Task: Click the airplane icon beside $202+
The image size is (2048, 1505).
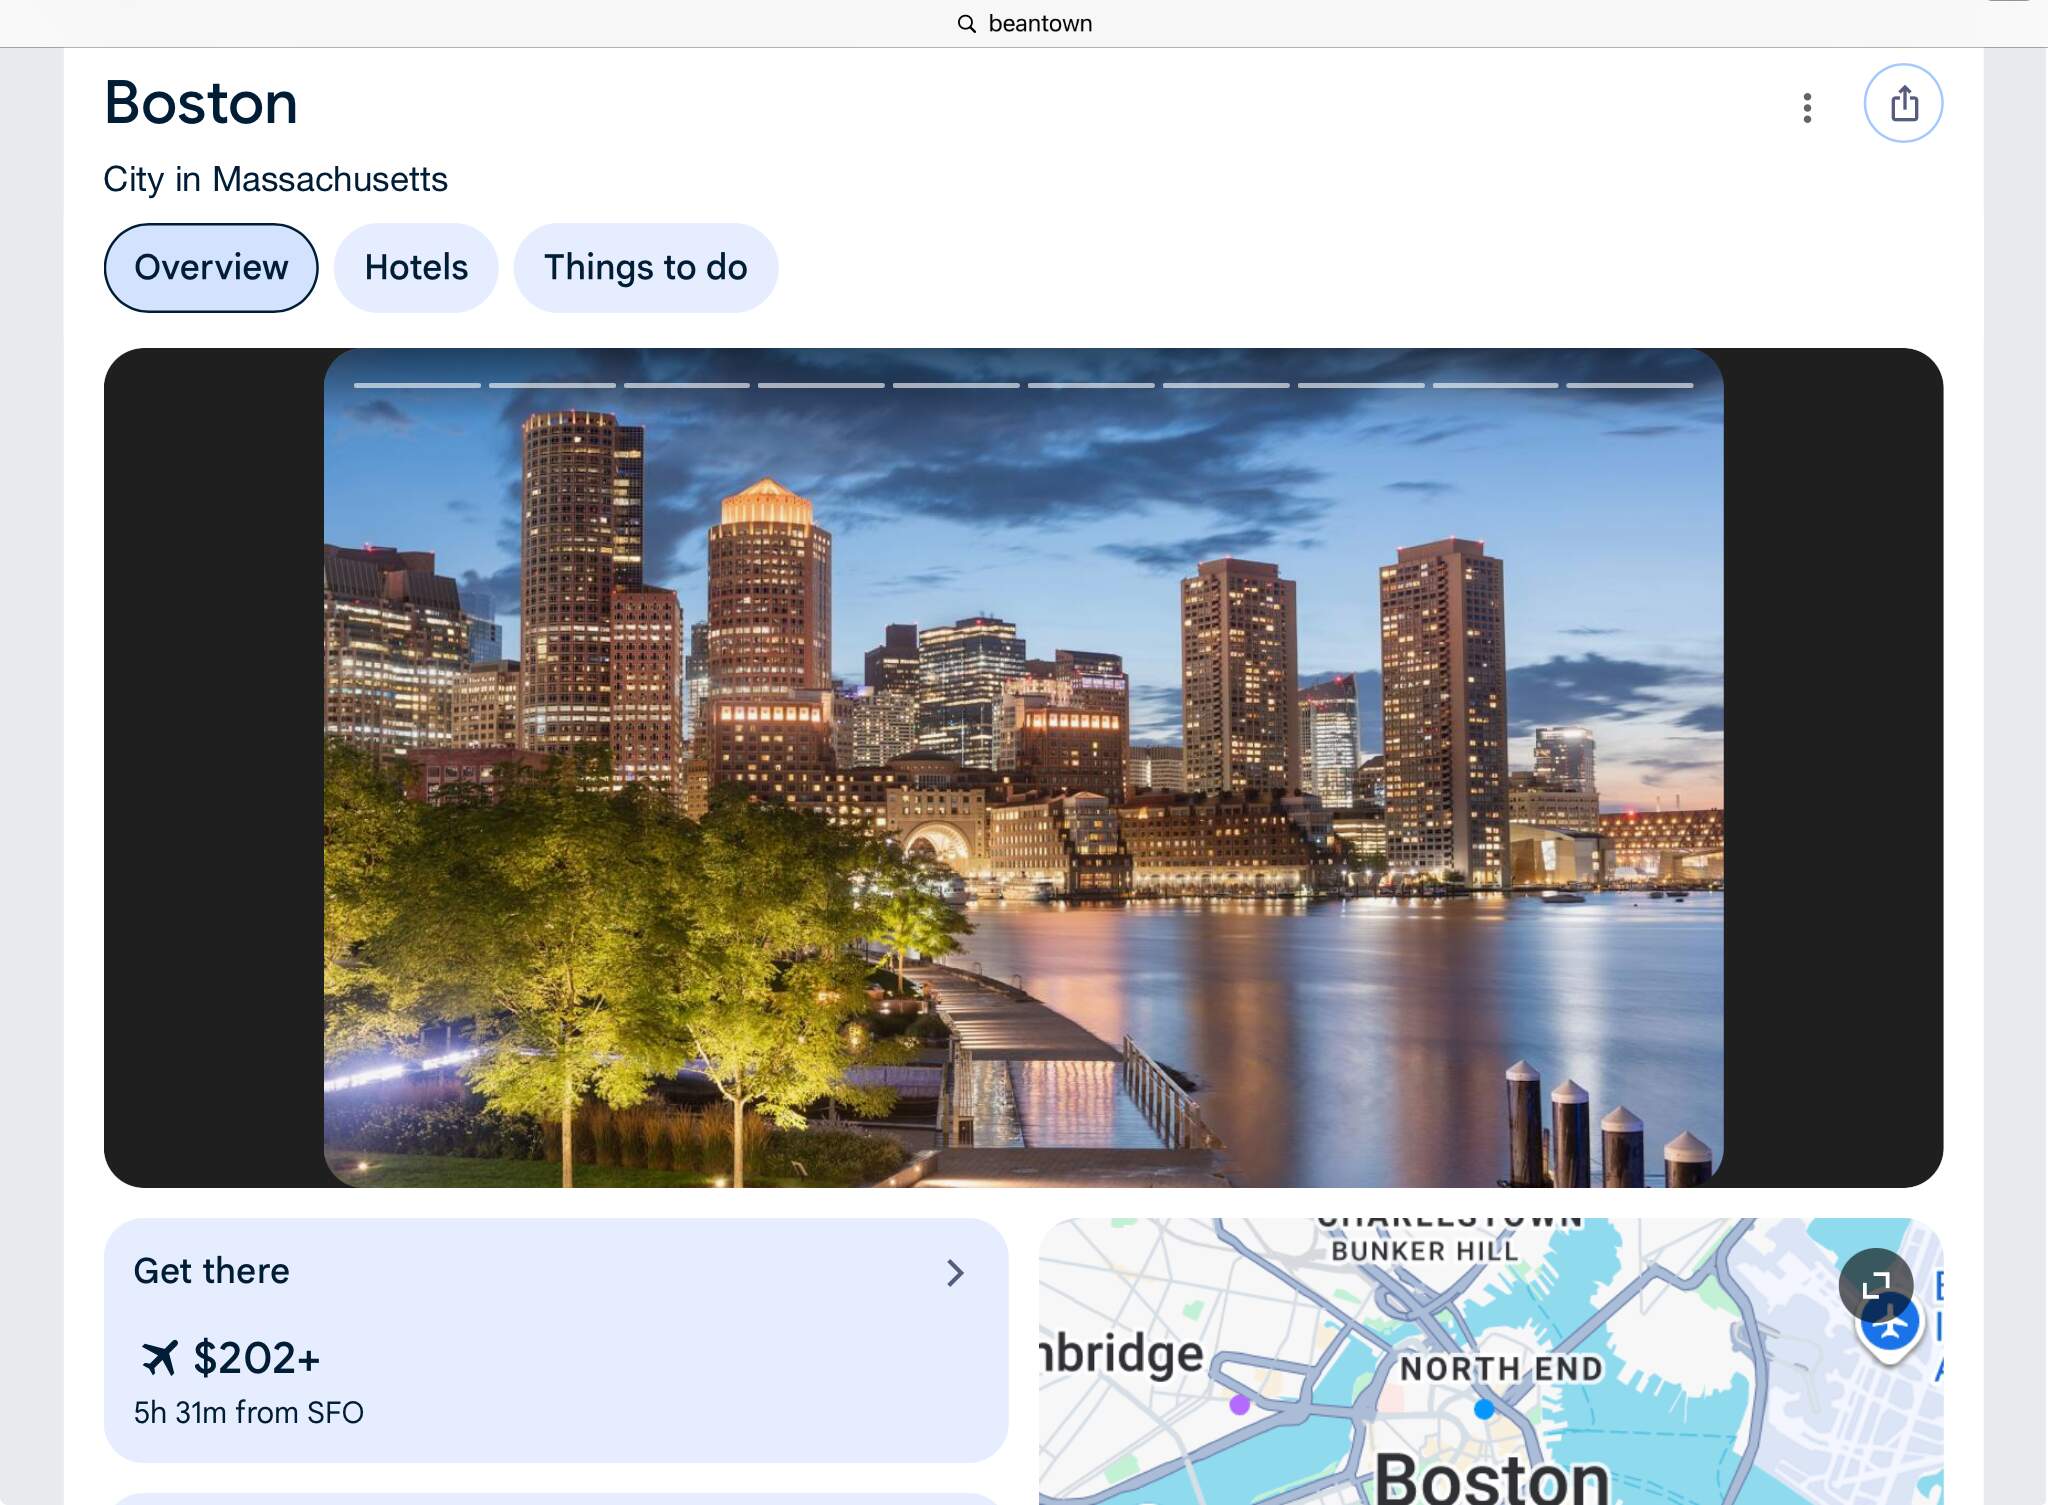Action: (x=160, y=1358)
